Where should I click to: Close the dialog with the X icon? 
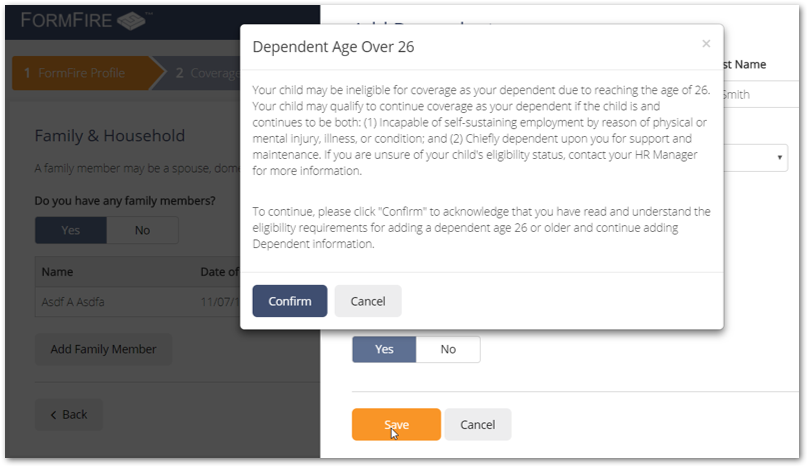[706, 44]
